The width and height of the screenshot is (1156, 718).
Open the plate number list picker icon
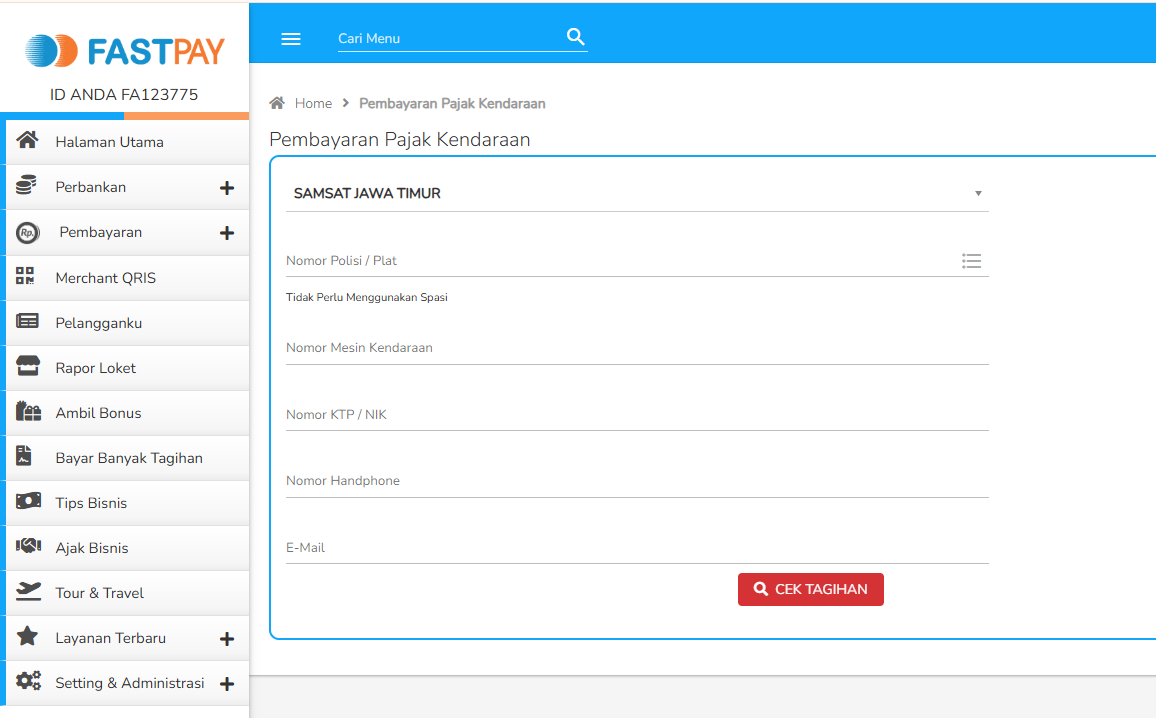pos(971,260)
